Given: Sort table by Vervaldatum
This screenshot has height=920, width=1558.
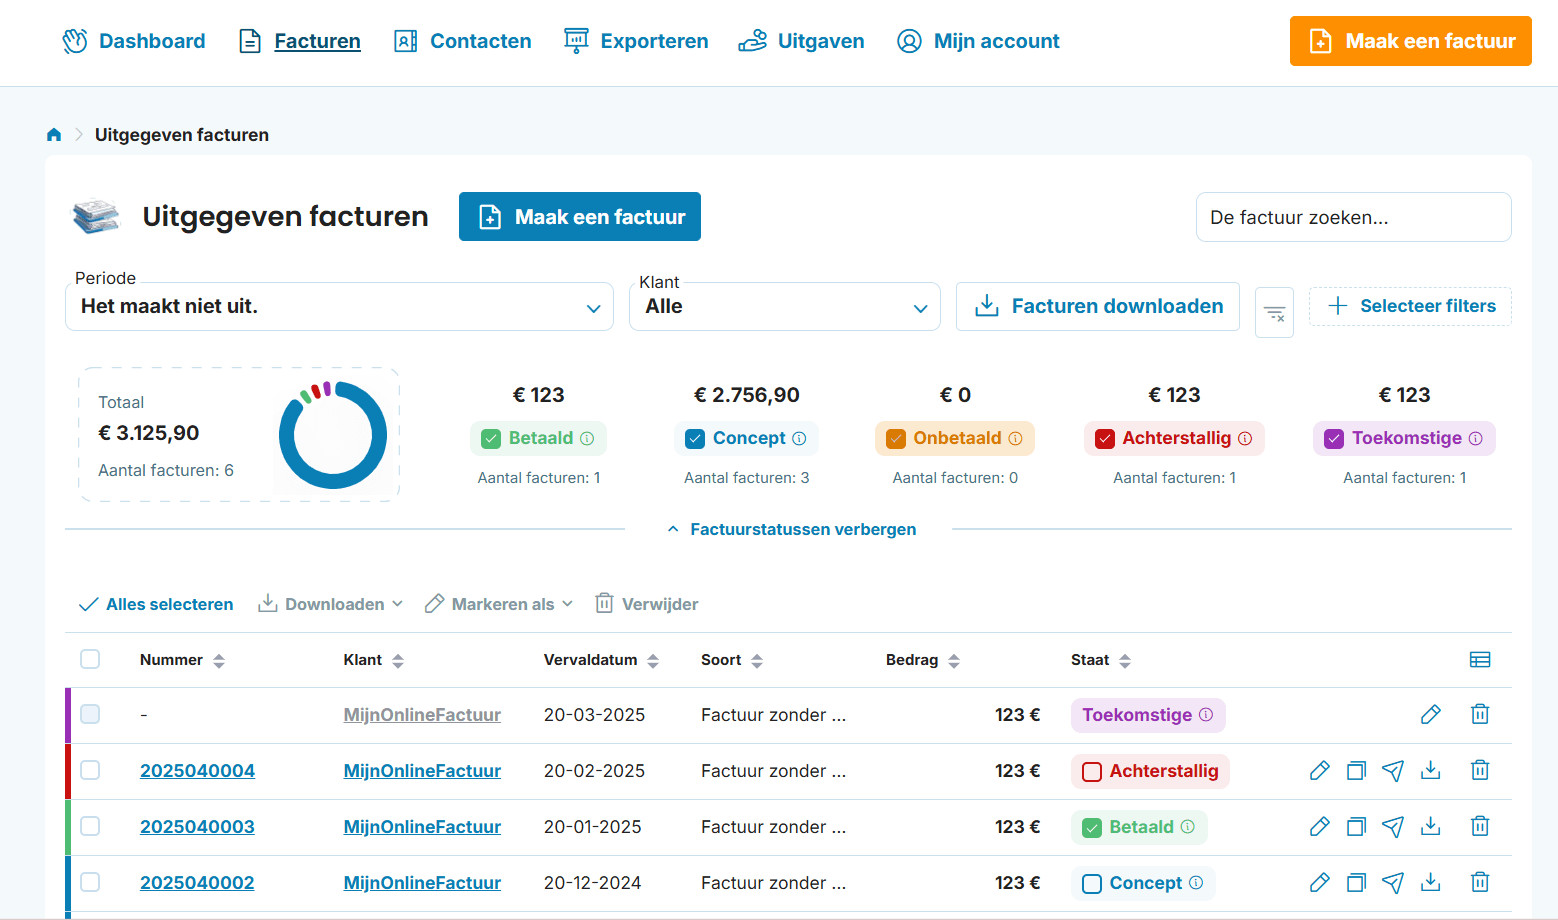Looking at the screenshot, I should click(601, 660).
